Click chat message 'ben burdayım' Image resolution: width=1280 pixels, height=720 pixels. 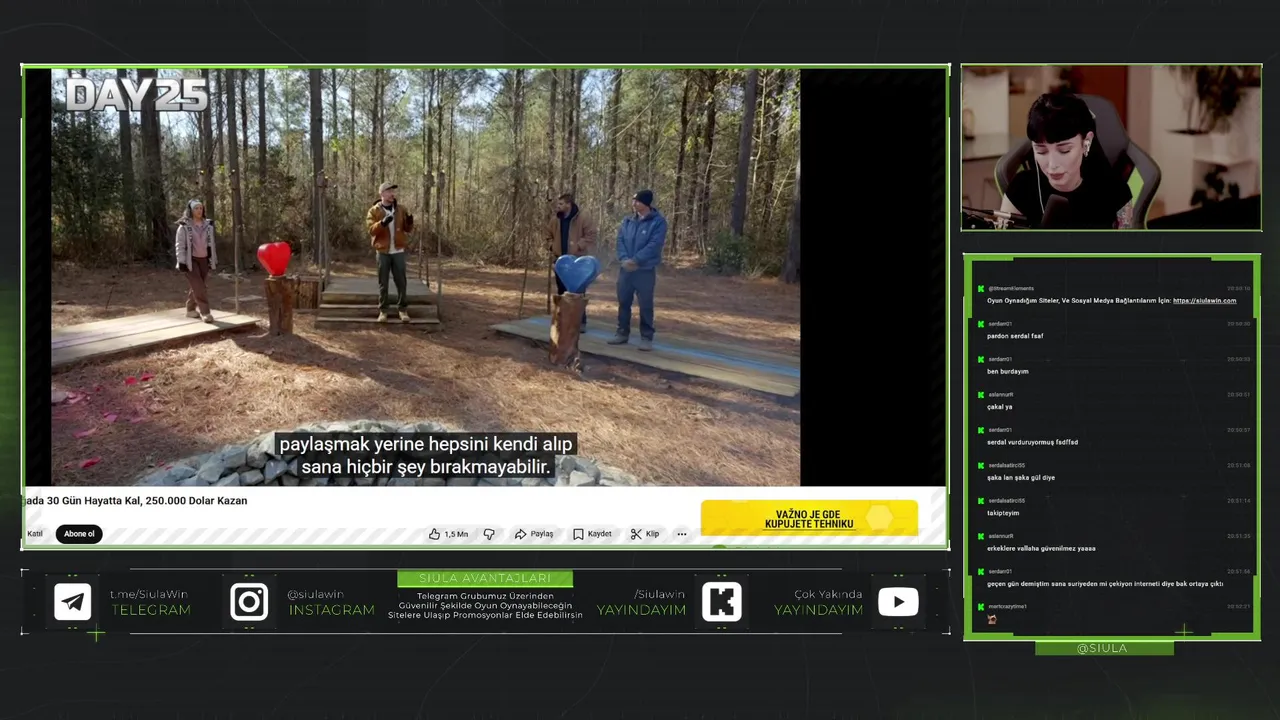pyautogui.click(x=1008, y=371)
